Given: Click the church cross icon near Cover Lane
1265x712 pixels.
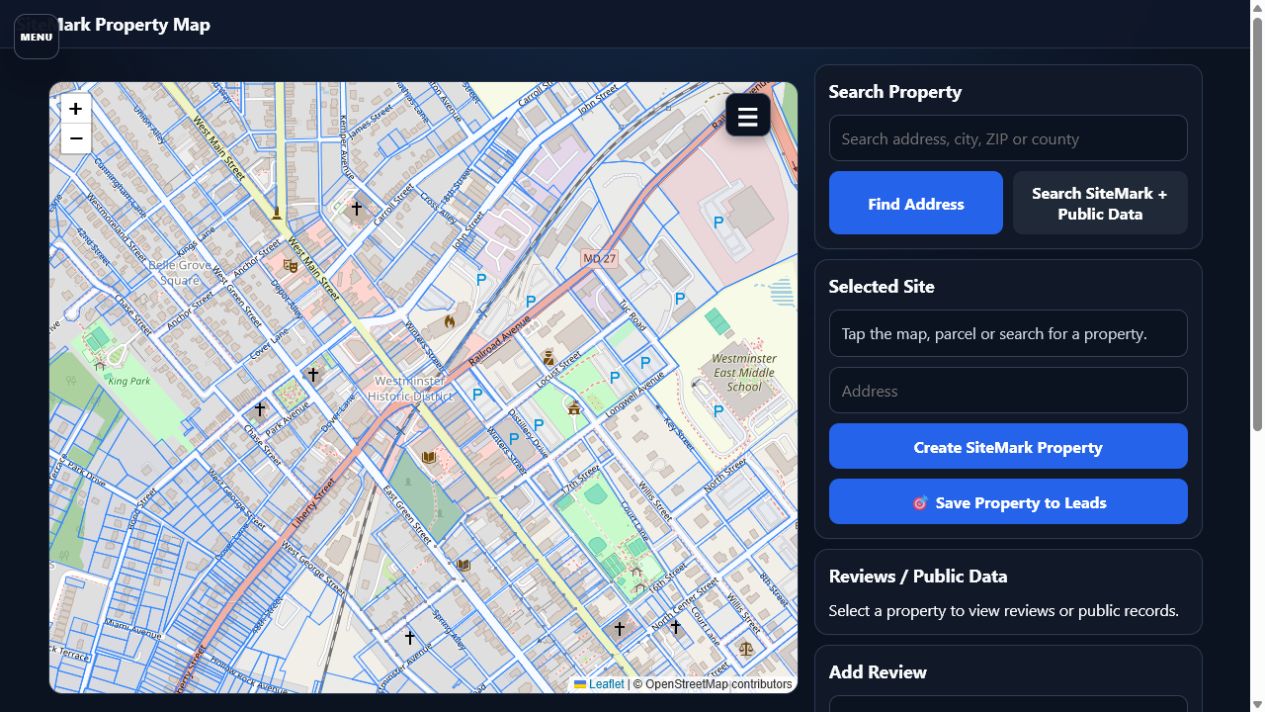Looking at the screenshot, I should [x=313, y=374].
